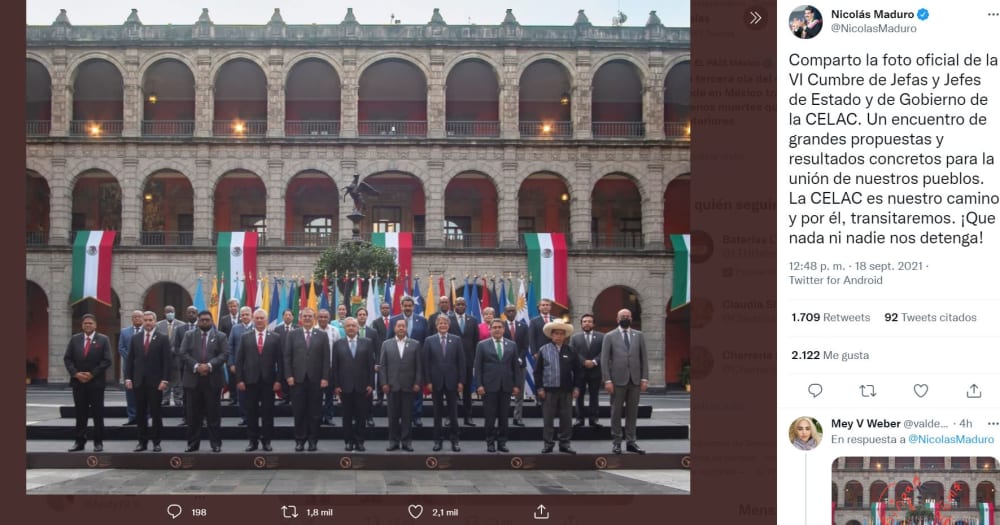Share the tweet using the upload arrow icon
This screenshot has height=525, width=1000.
973,390
